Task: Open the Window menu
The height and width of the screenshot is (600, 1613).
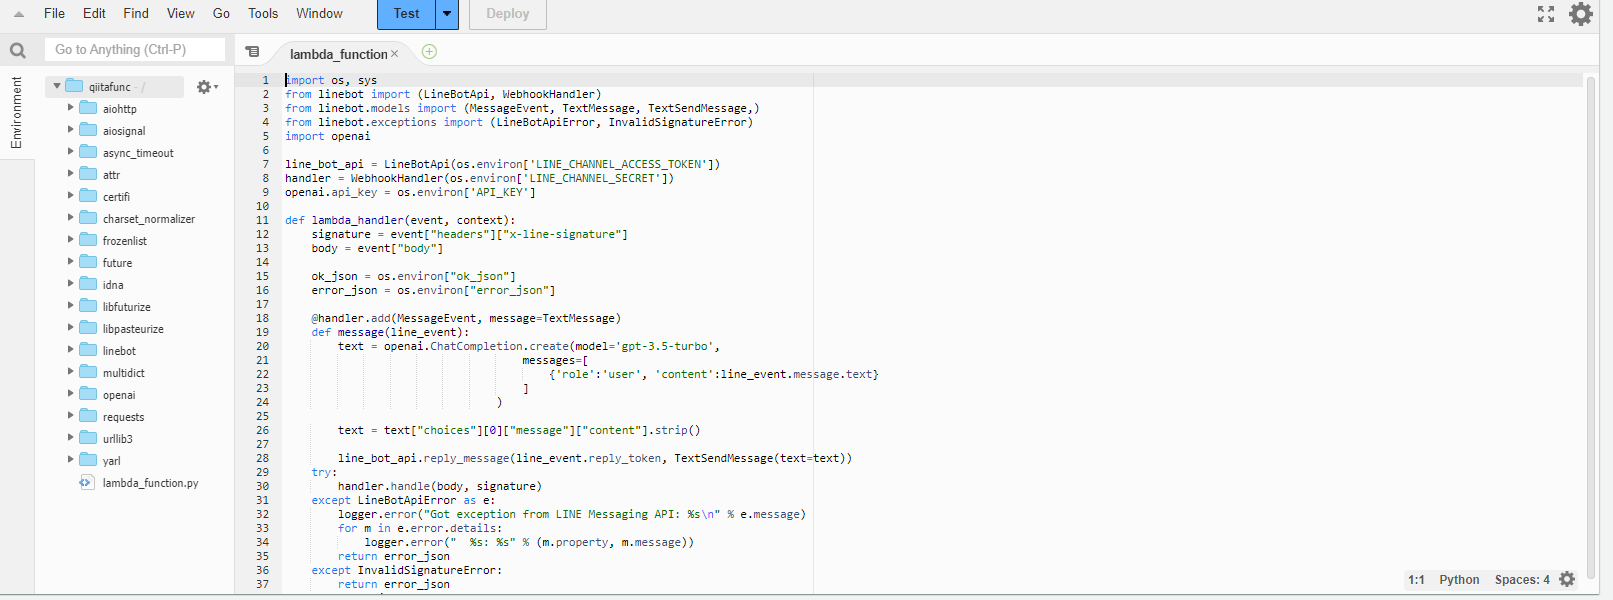Action: 319,14
